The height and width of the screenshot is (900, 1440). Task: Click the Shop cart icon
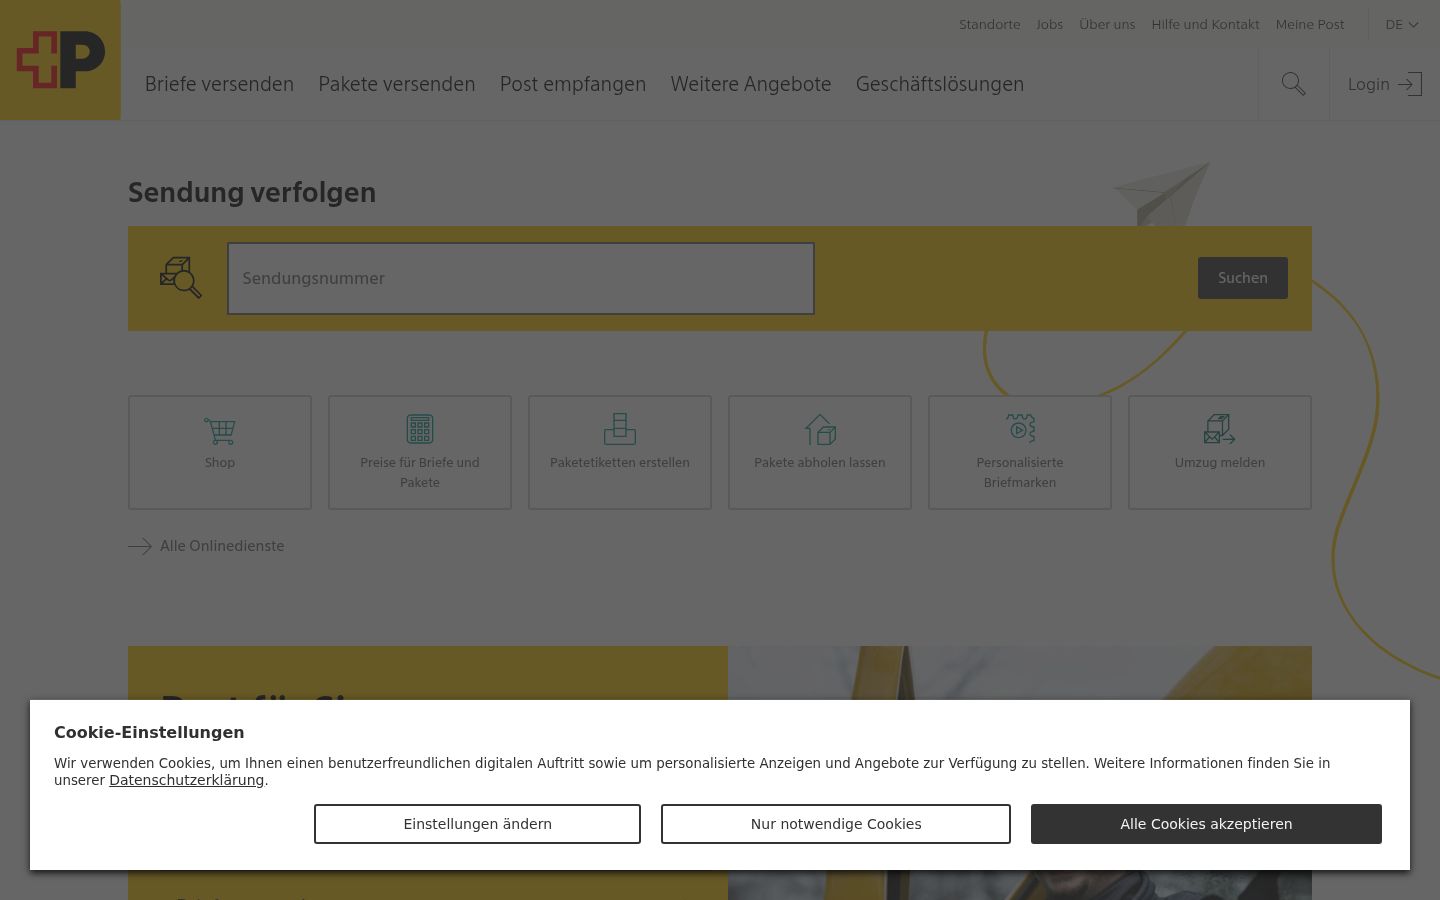[220, 431]
